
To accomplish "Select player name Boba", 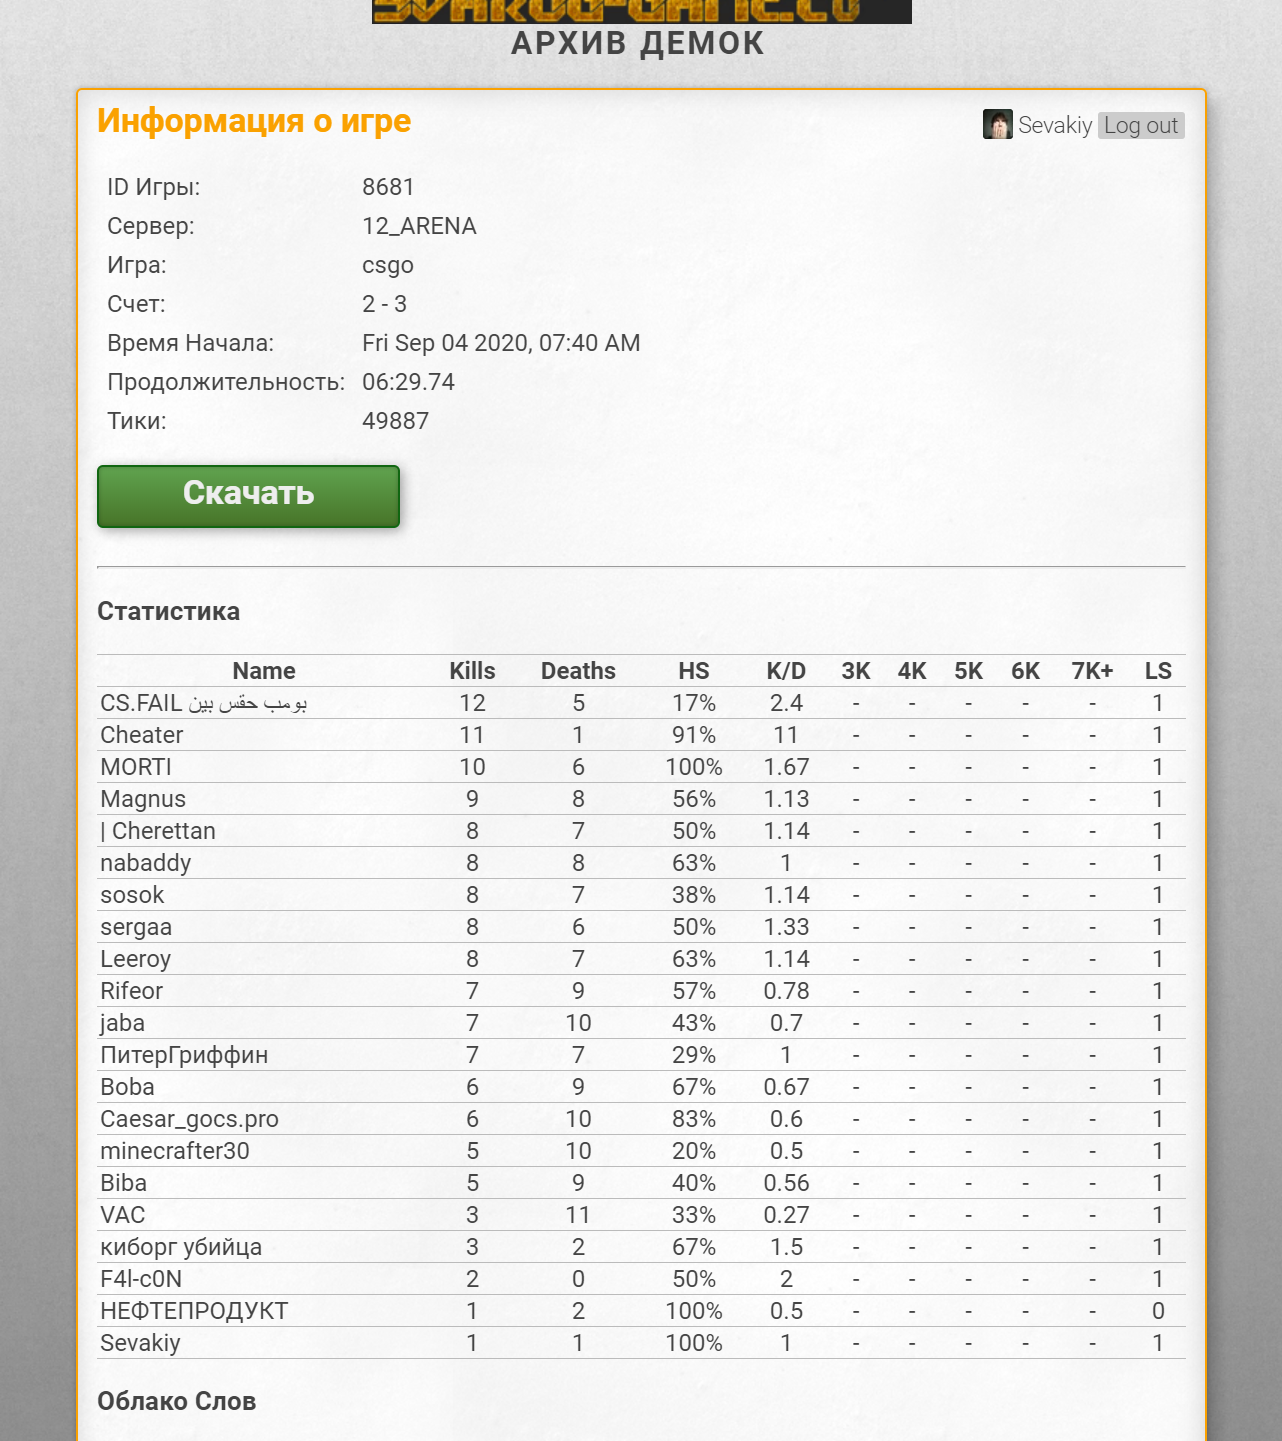I will pyautogui.click(x=127, y=1087).
